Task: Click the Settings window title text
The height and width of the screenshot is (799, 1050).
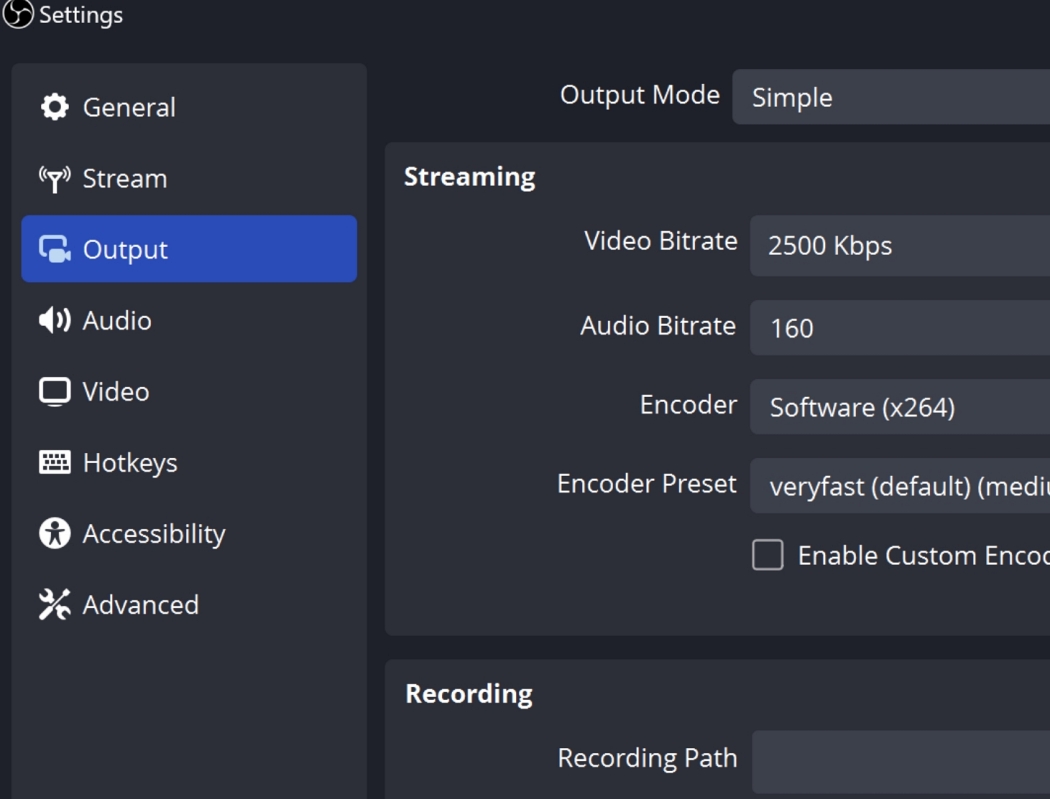Action: point(81,15)
